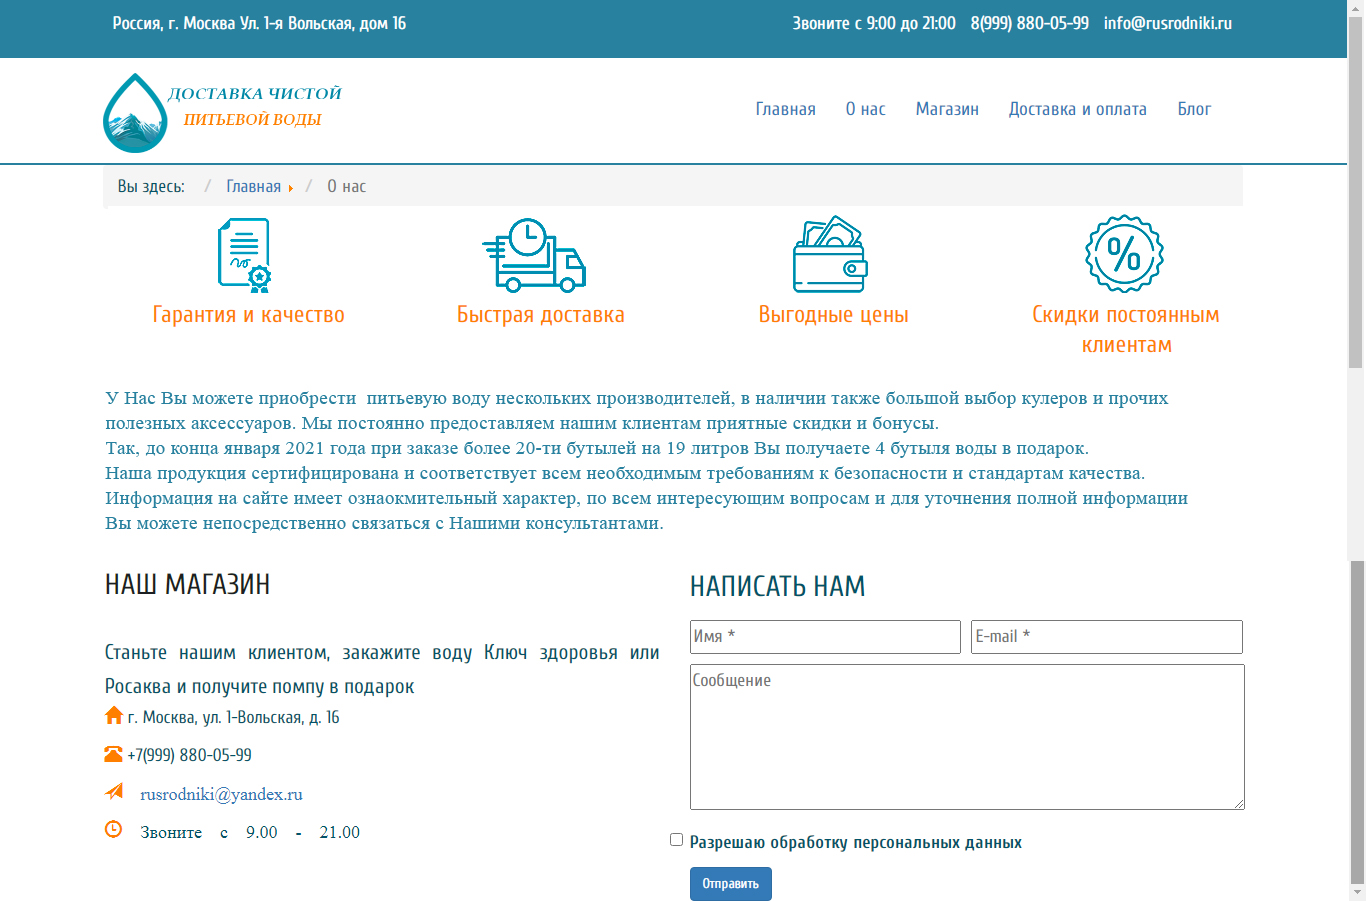Screen dimensions: 1366x901
Task: Click the scrollbar down arrow
Action: pos(1356,892)
